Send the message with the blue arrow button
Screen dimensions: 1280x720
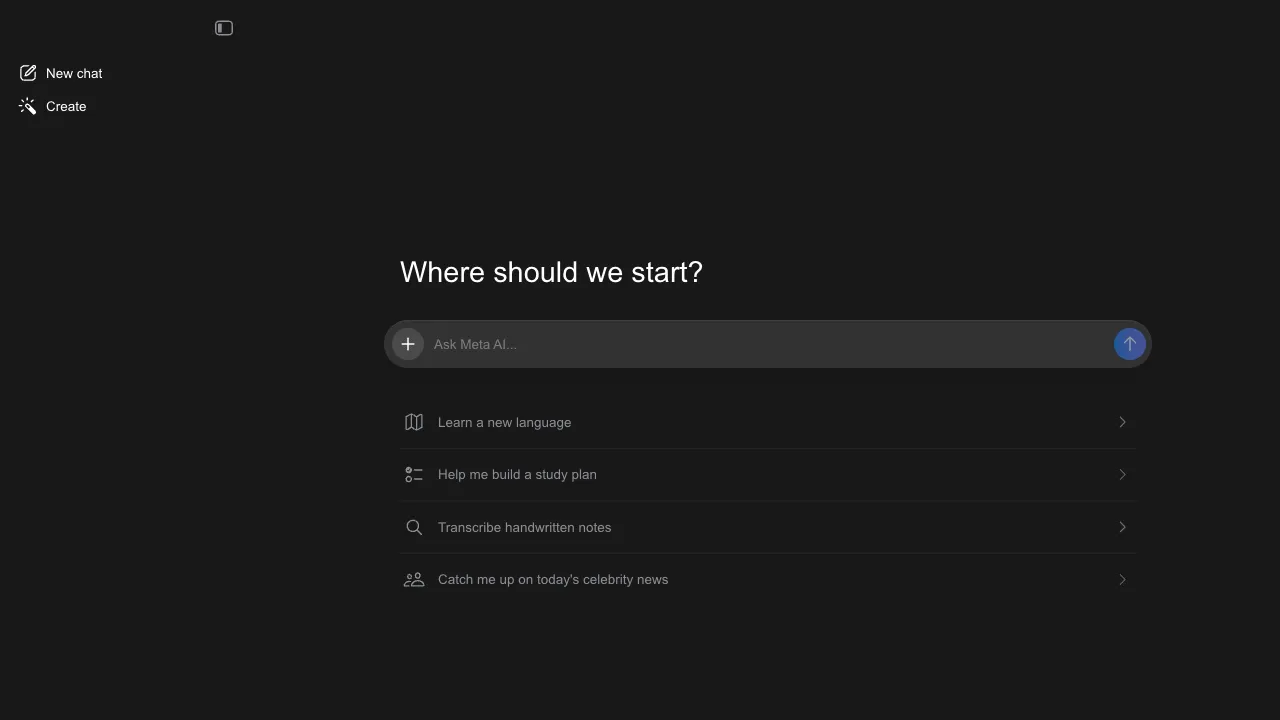(1130, 344)
